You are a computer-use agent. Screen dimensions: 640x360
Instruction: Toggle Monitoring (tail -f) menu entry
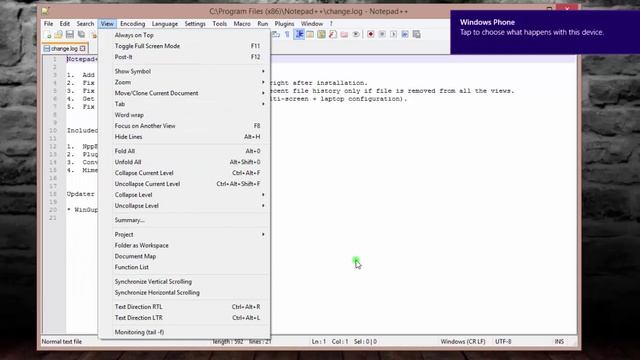(184, 332)
